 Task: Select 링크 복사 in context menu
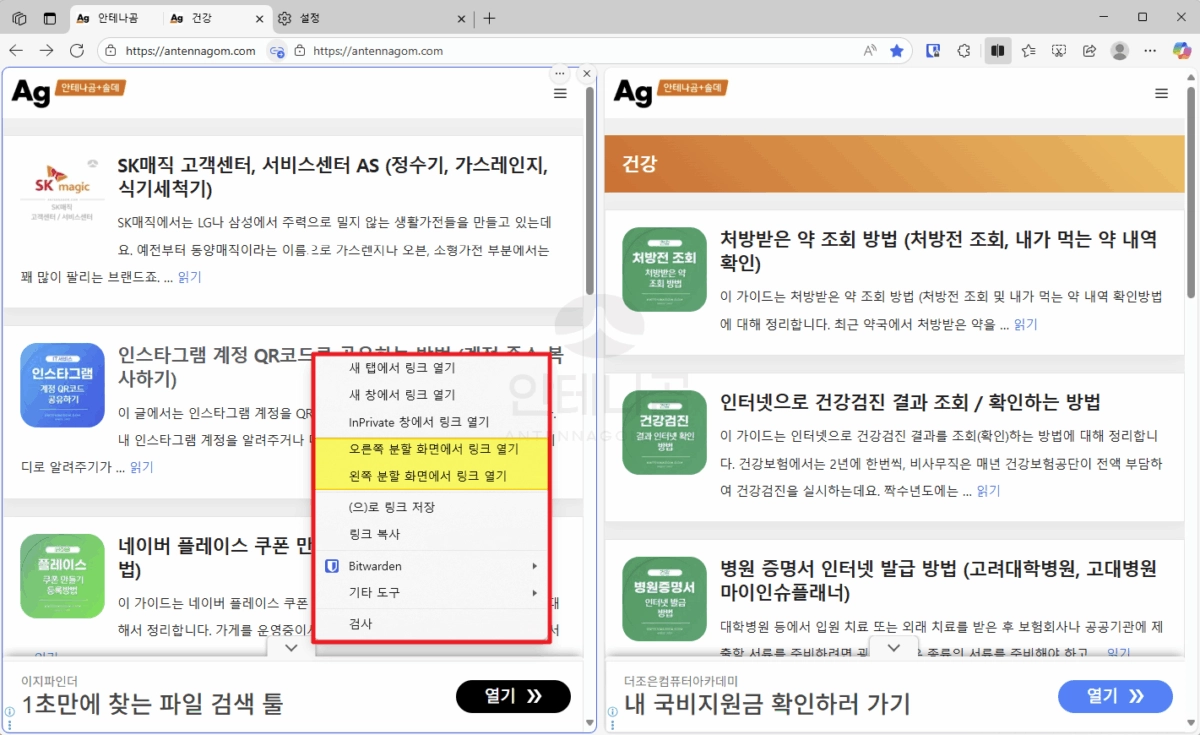click(431, 534)
